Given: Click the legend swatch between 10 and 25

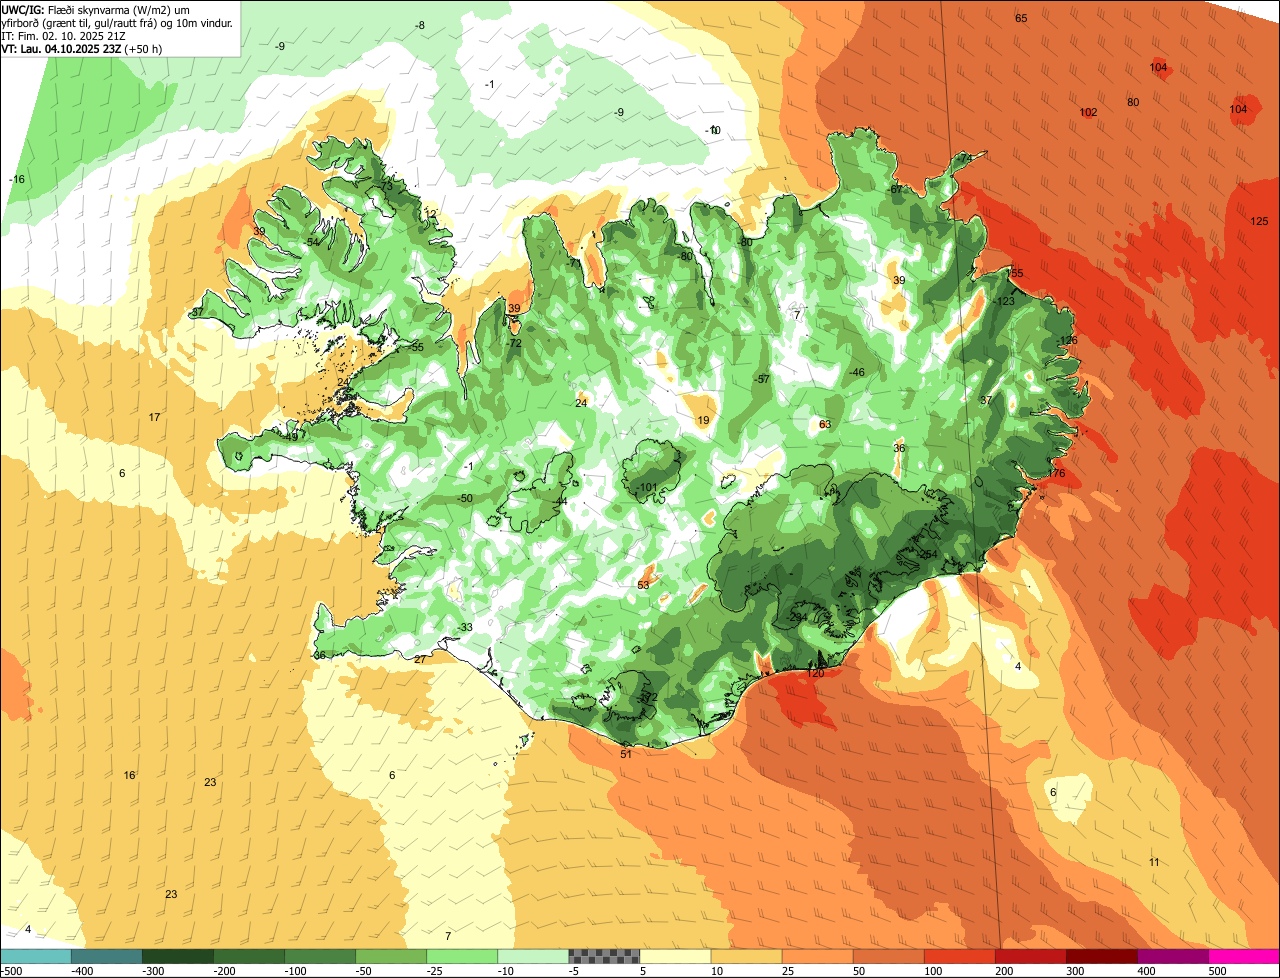Looking at the screenshot, I should point(746,956).
